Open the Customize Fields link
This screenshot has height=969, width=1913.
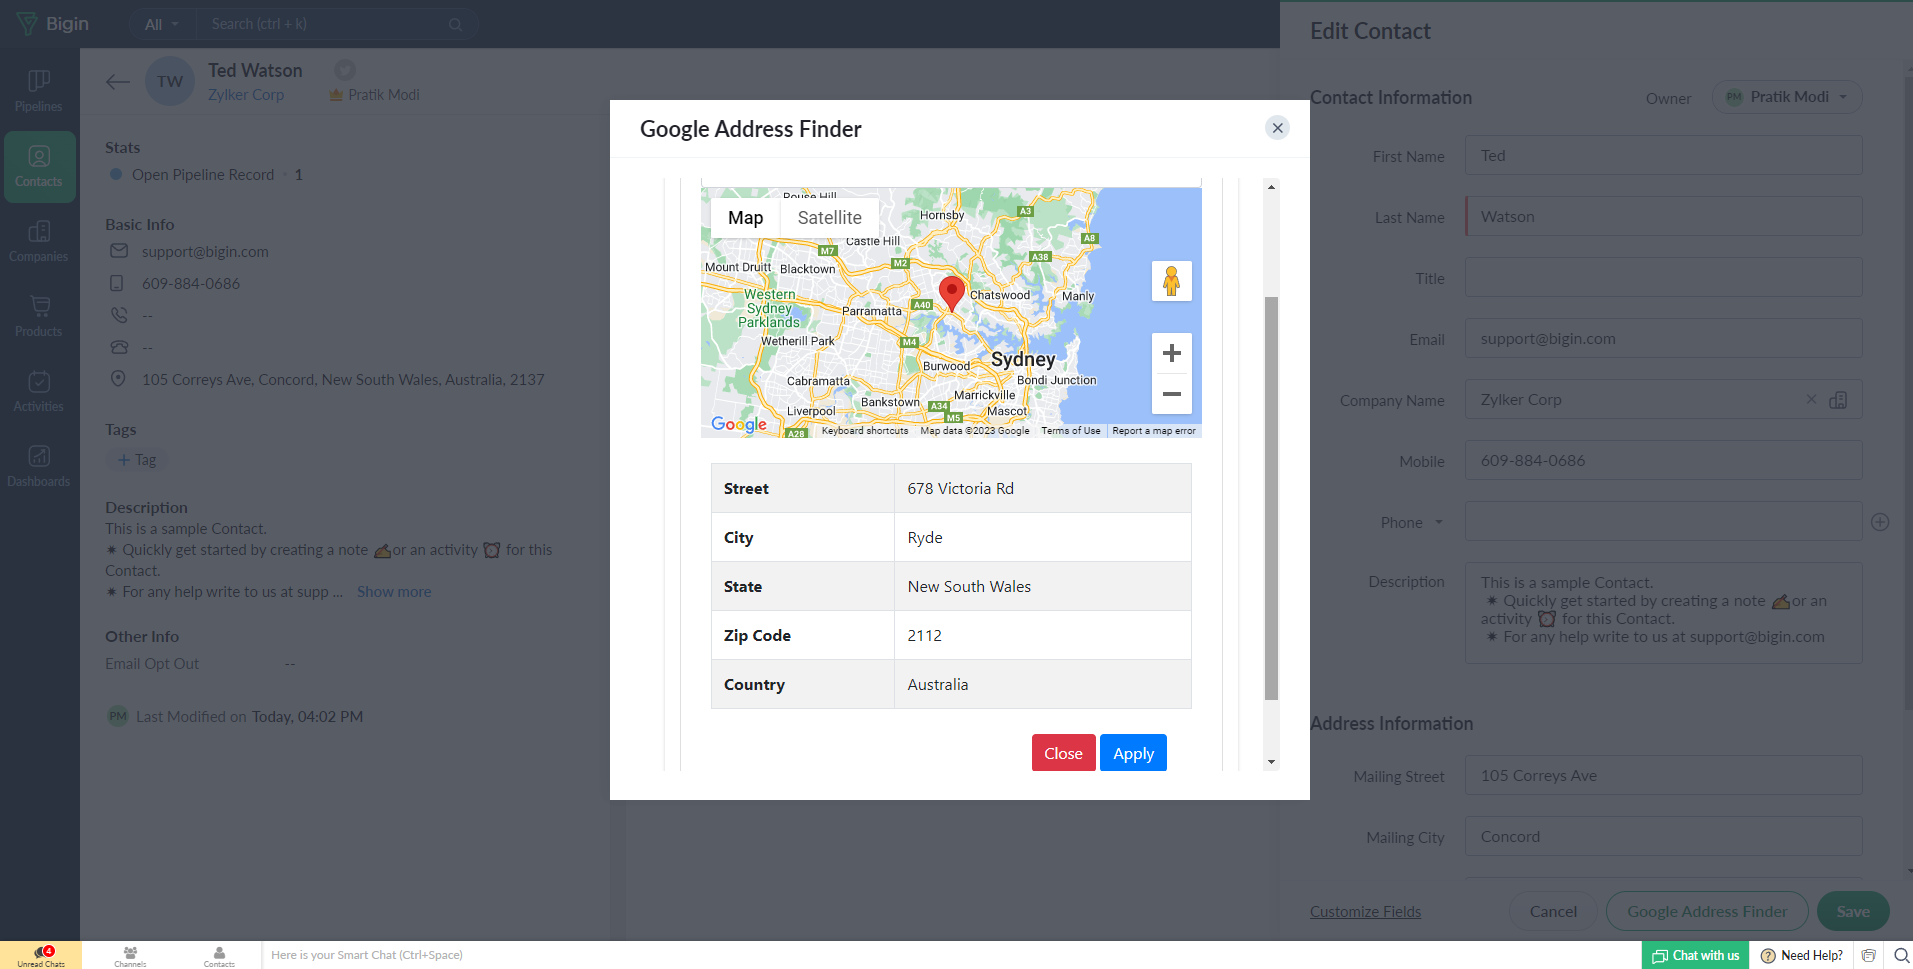(x=1365, y=912)
